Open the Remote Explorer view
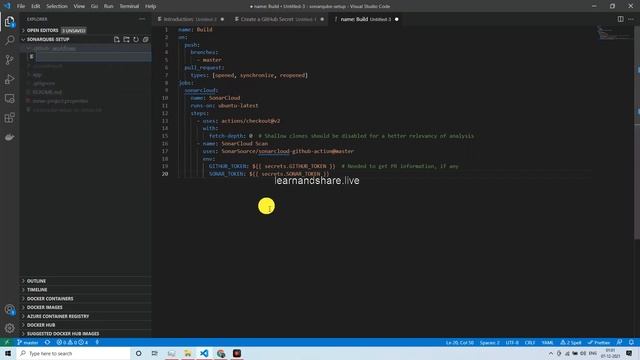This screenshot has height=360, width=640. (x=9, y=98)
